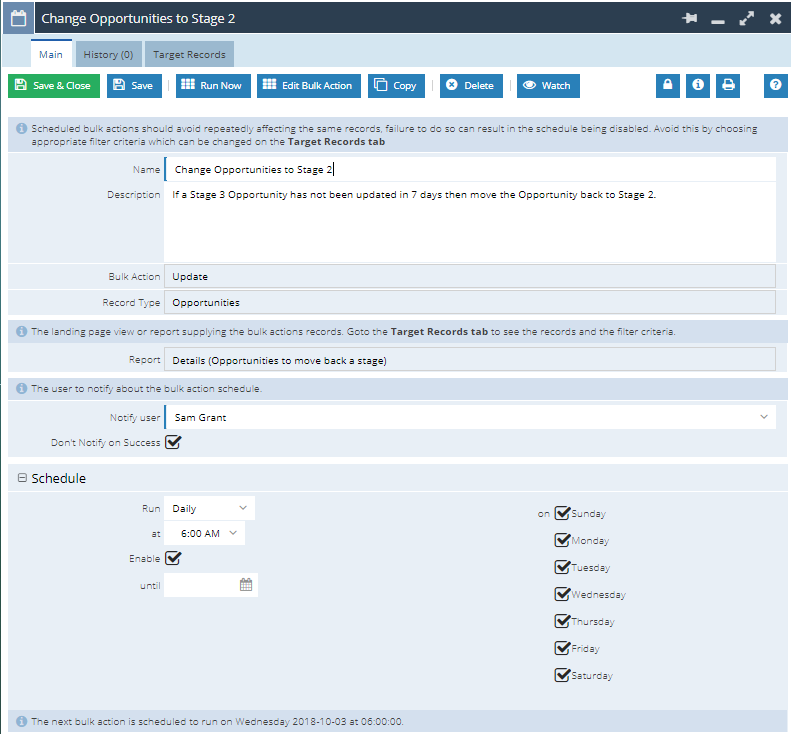Open the calendar picker for until date
This screenshot has width=791, height=734.
point(246,585)
